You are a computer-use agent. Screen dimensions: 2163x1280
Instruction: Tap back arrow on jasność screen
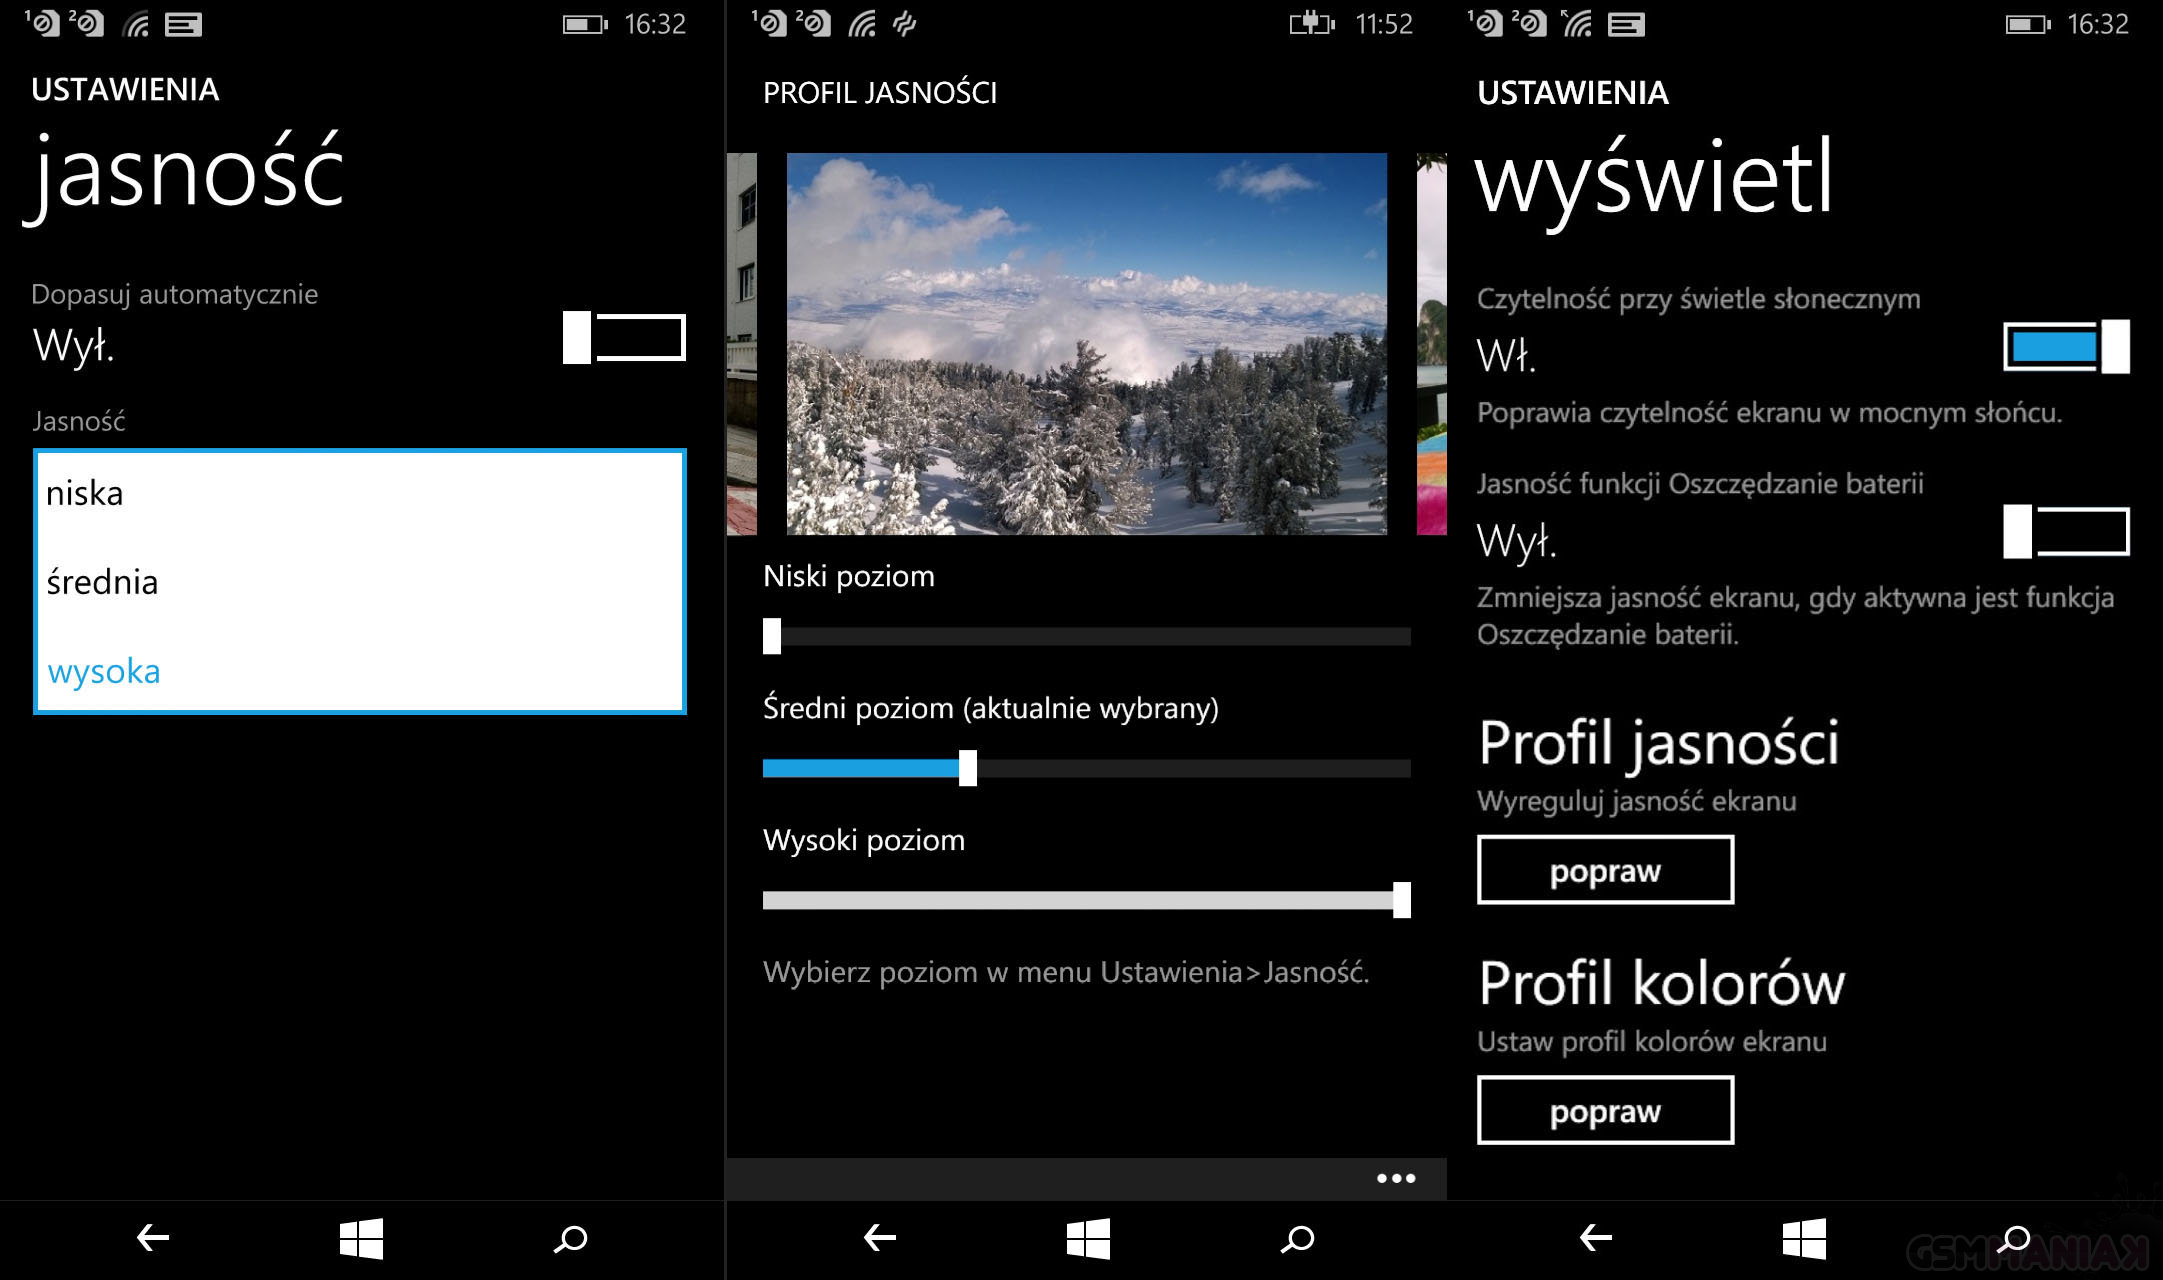(153, 1239)
